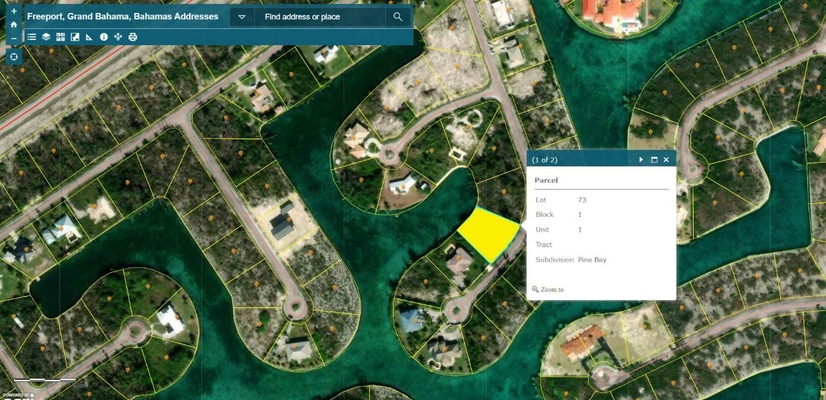
Task: Click the magnifier search button
Action: pyautogui.click(x=398, y=17)
